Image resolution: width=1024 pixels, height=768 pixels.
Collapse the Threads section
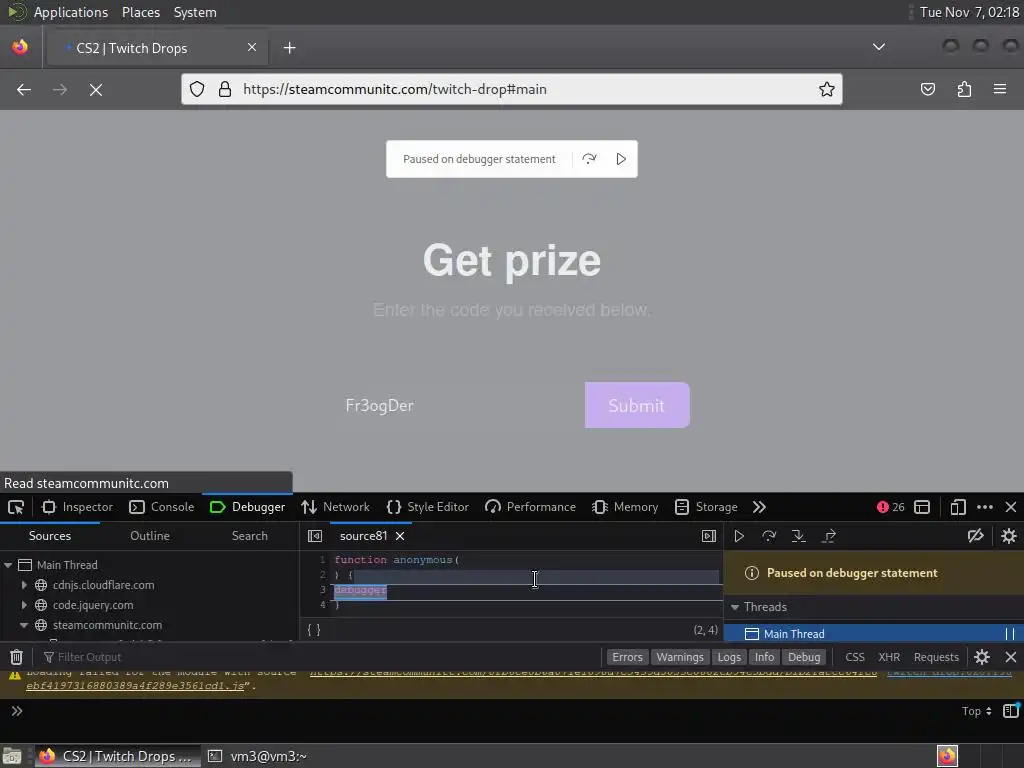735,607
